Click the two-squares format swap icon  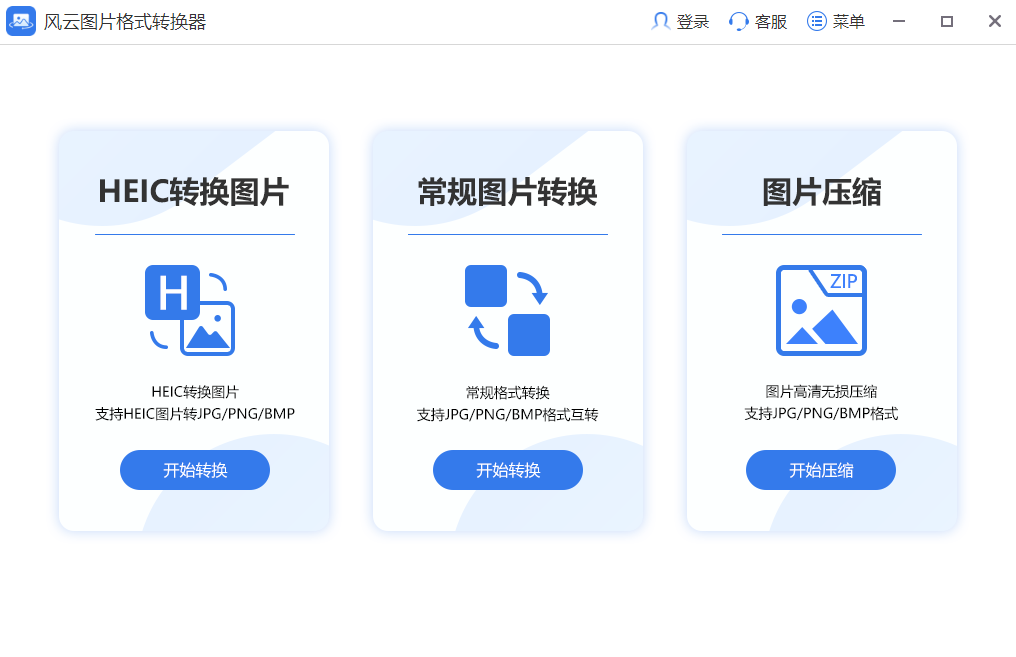[x=507, y=310]
